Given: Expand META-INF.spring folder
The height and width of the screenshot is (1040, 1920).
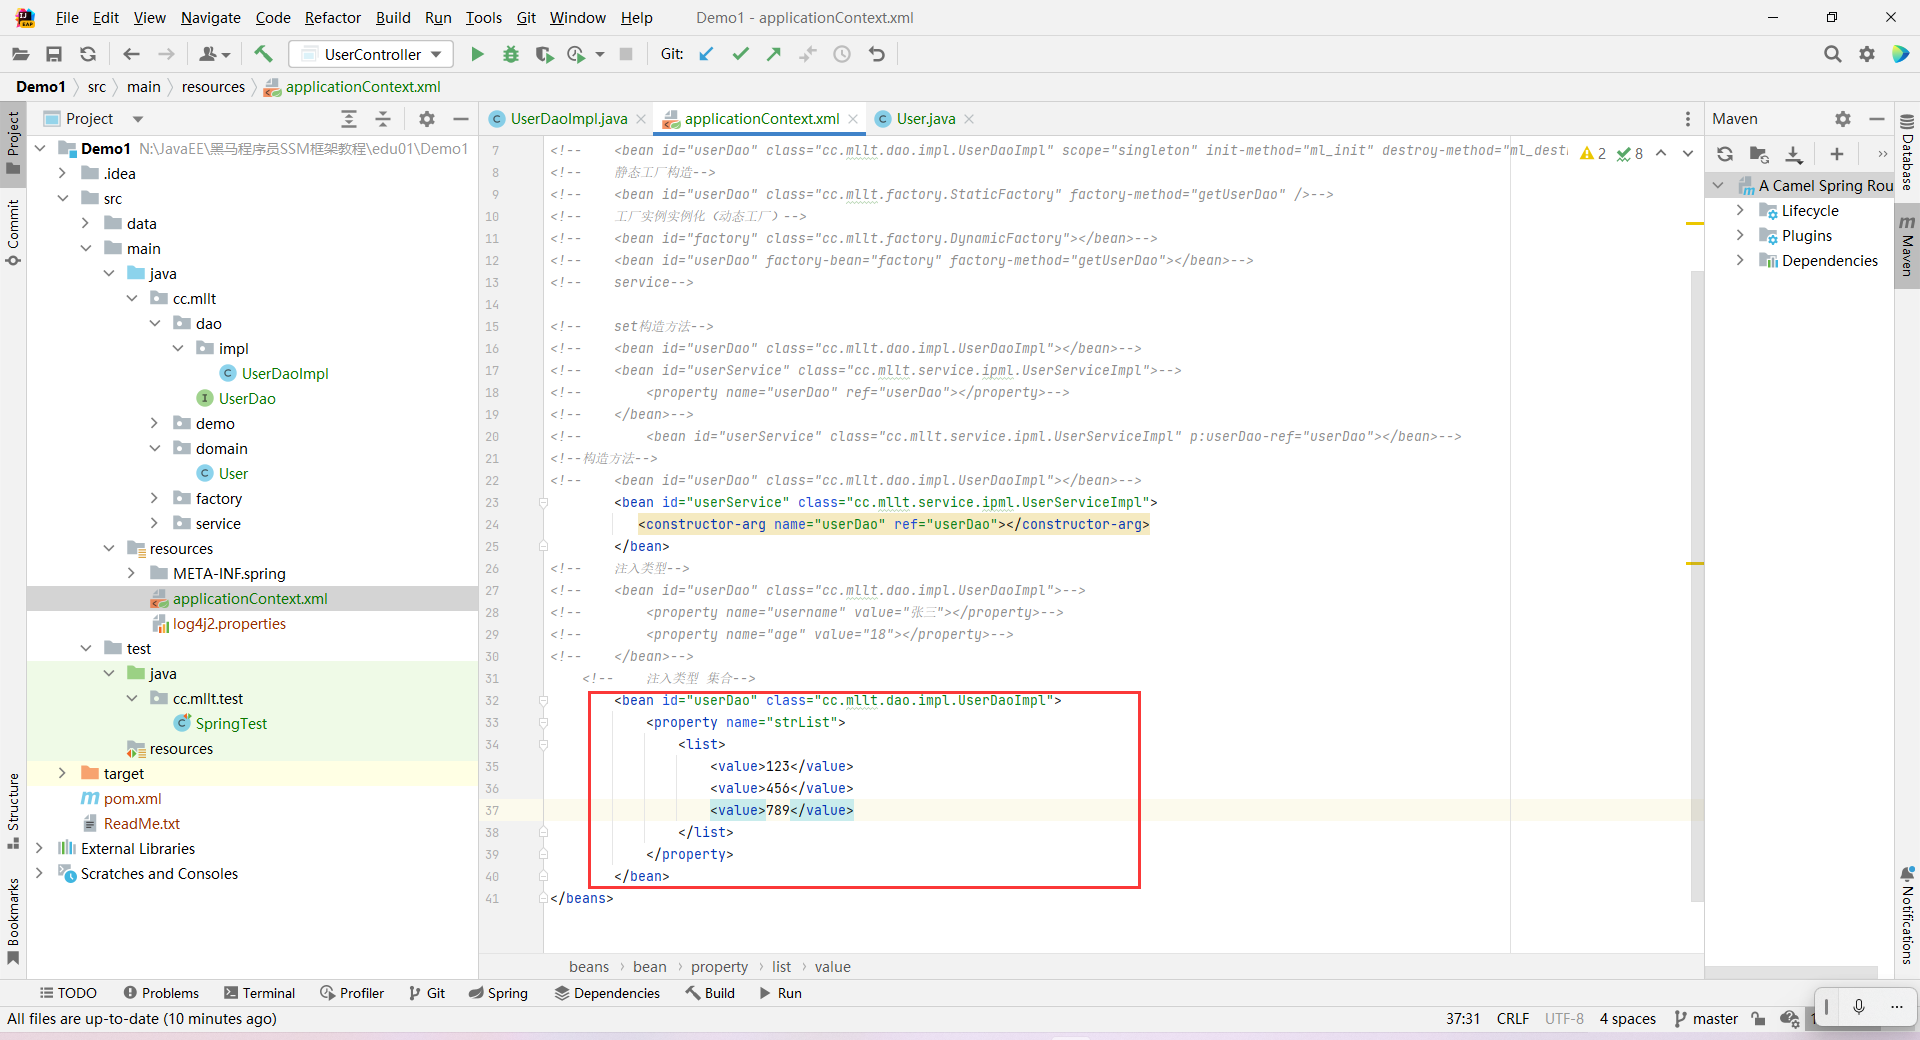Looking at the screenshot, I should [x=132, y=573].
